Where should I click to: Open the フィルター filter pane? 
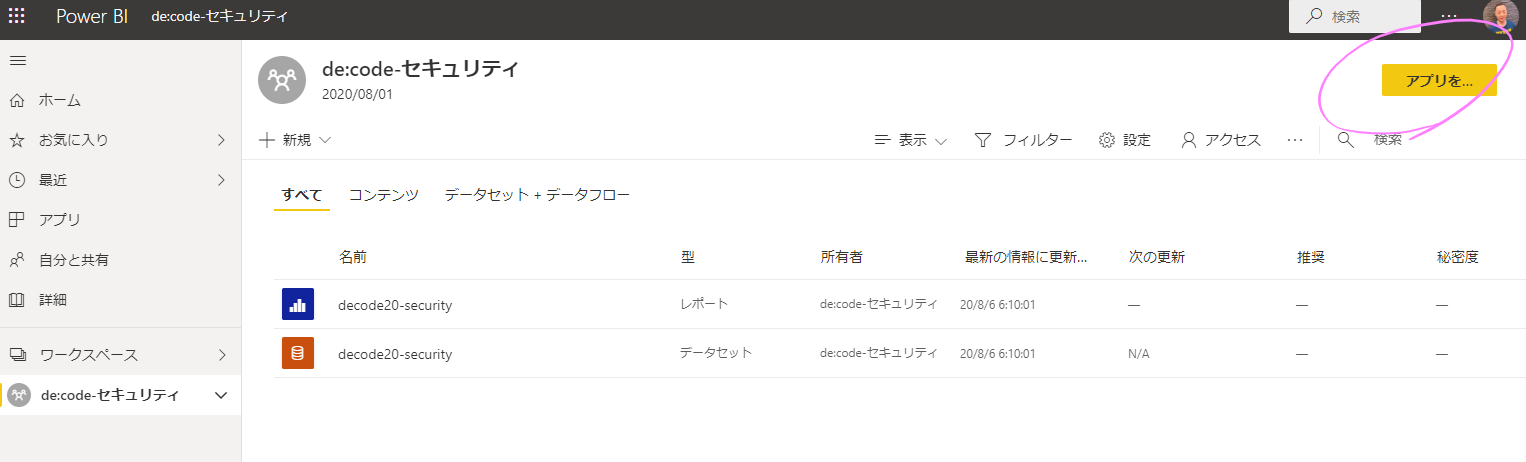tap(1023, 140)
